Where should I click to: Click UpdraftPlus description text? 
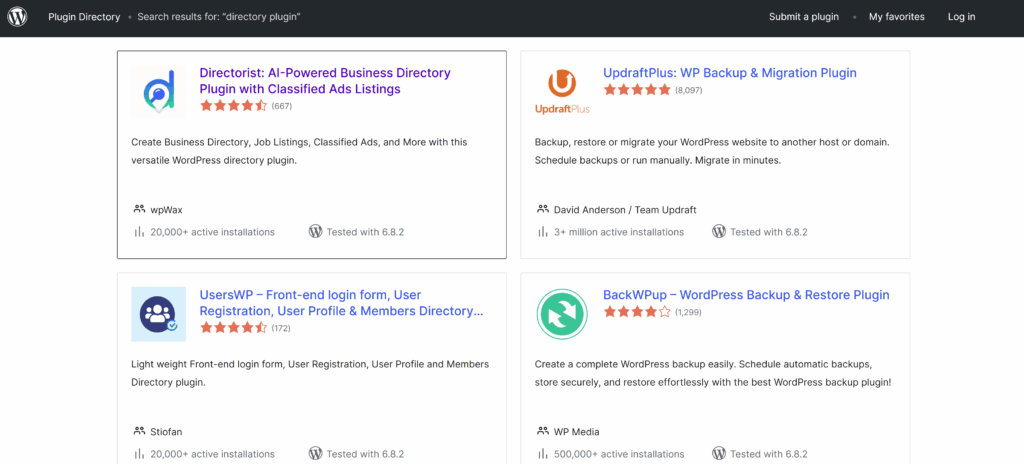coord(712,151)
